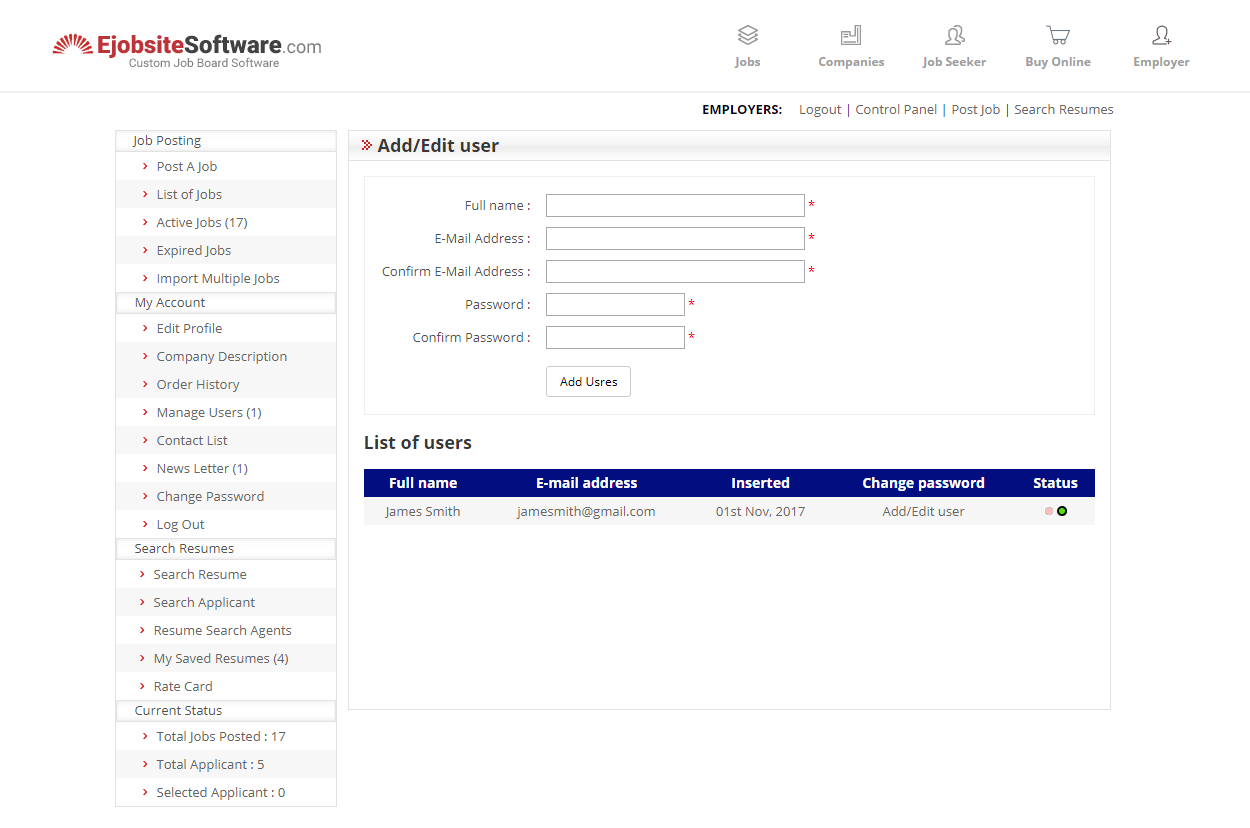Click jamessmith@gmail.com email cell
Viewport: 1250px width, 828px height.
[586, 511]
